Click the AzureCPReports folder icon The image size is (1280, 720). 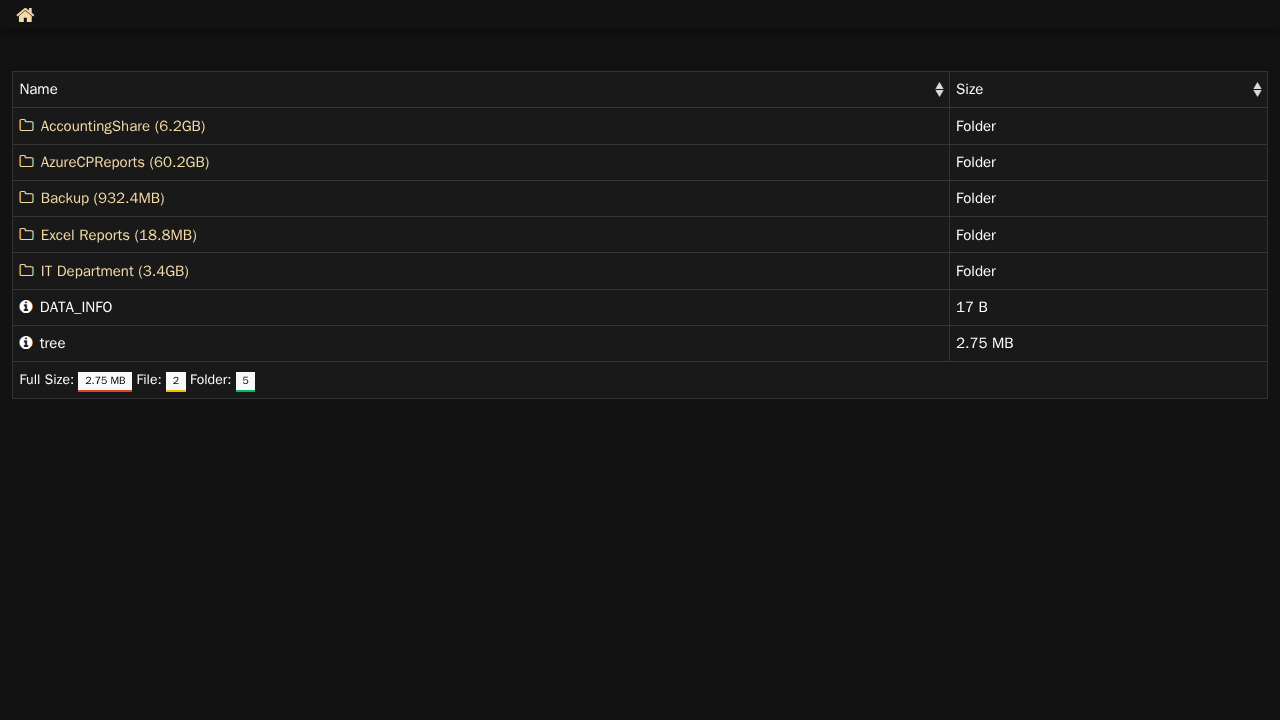click(x=27, y=162)
